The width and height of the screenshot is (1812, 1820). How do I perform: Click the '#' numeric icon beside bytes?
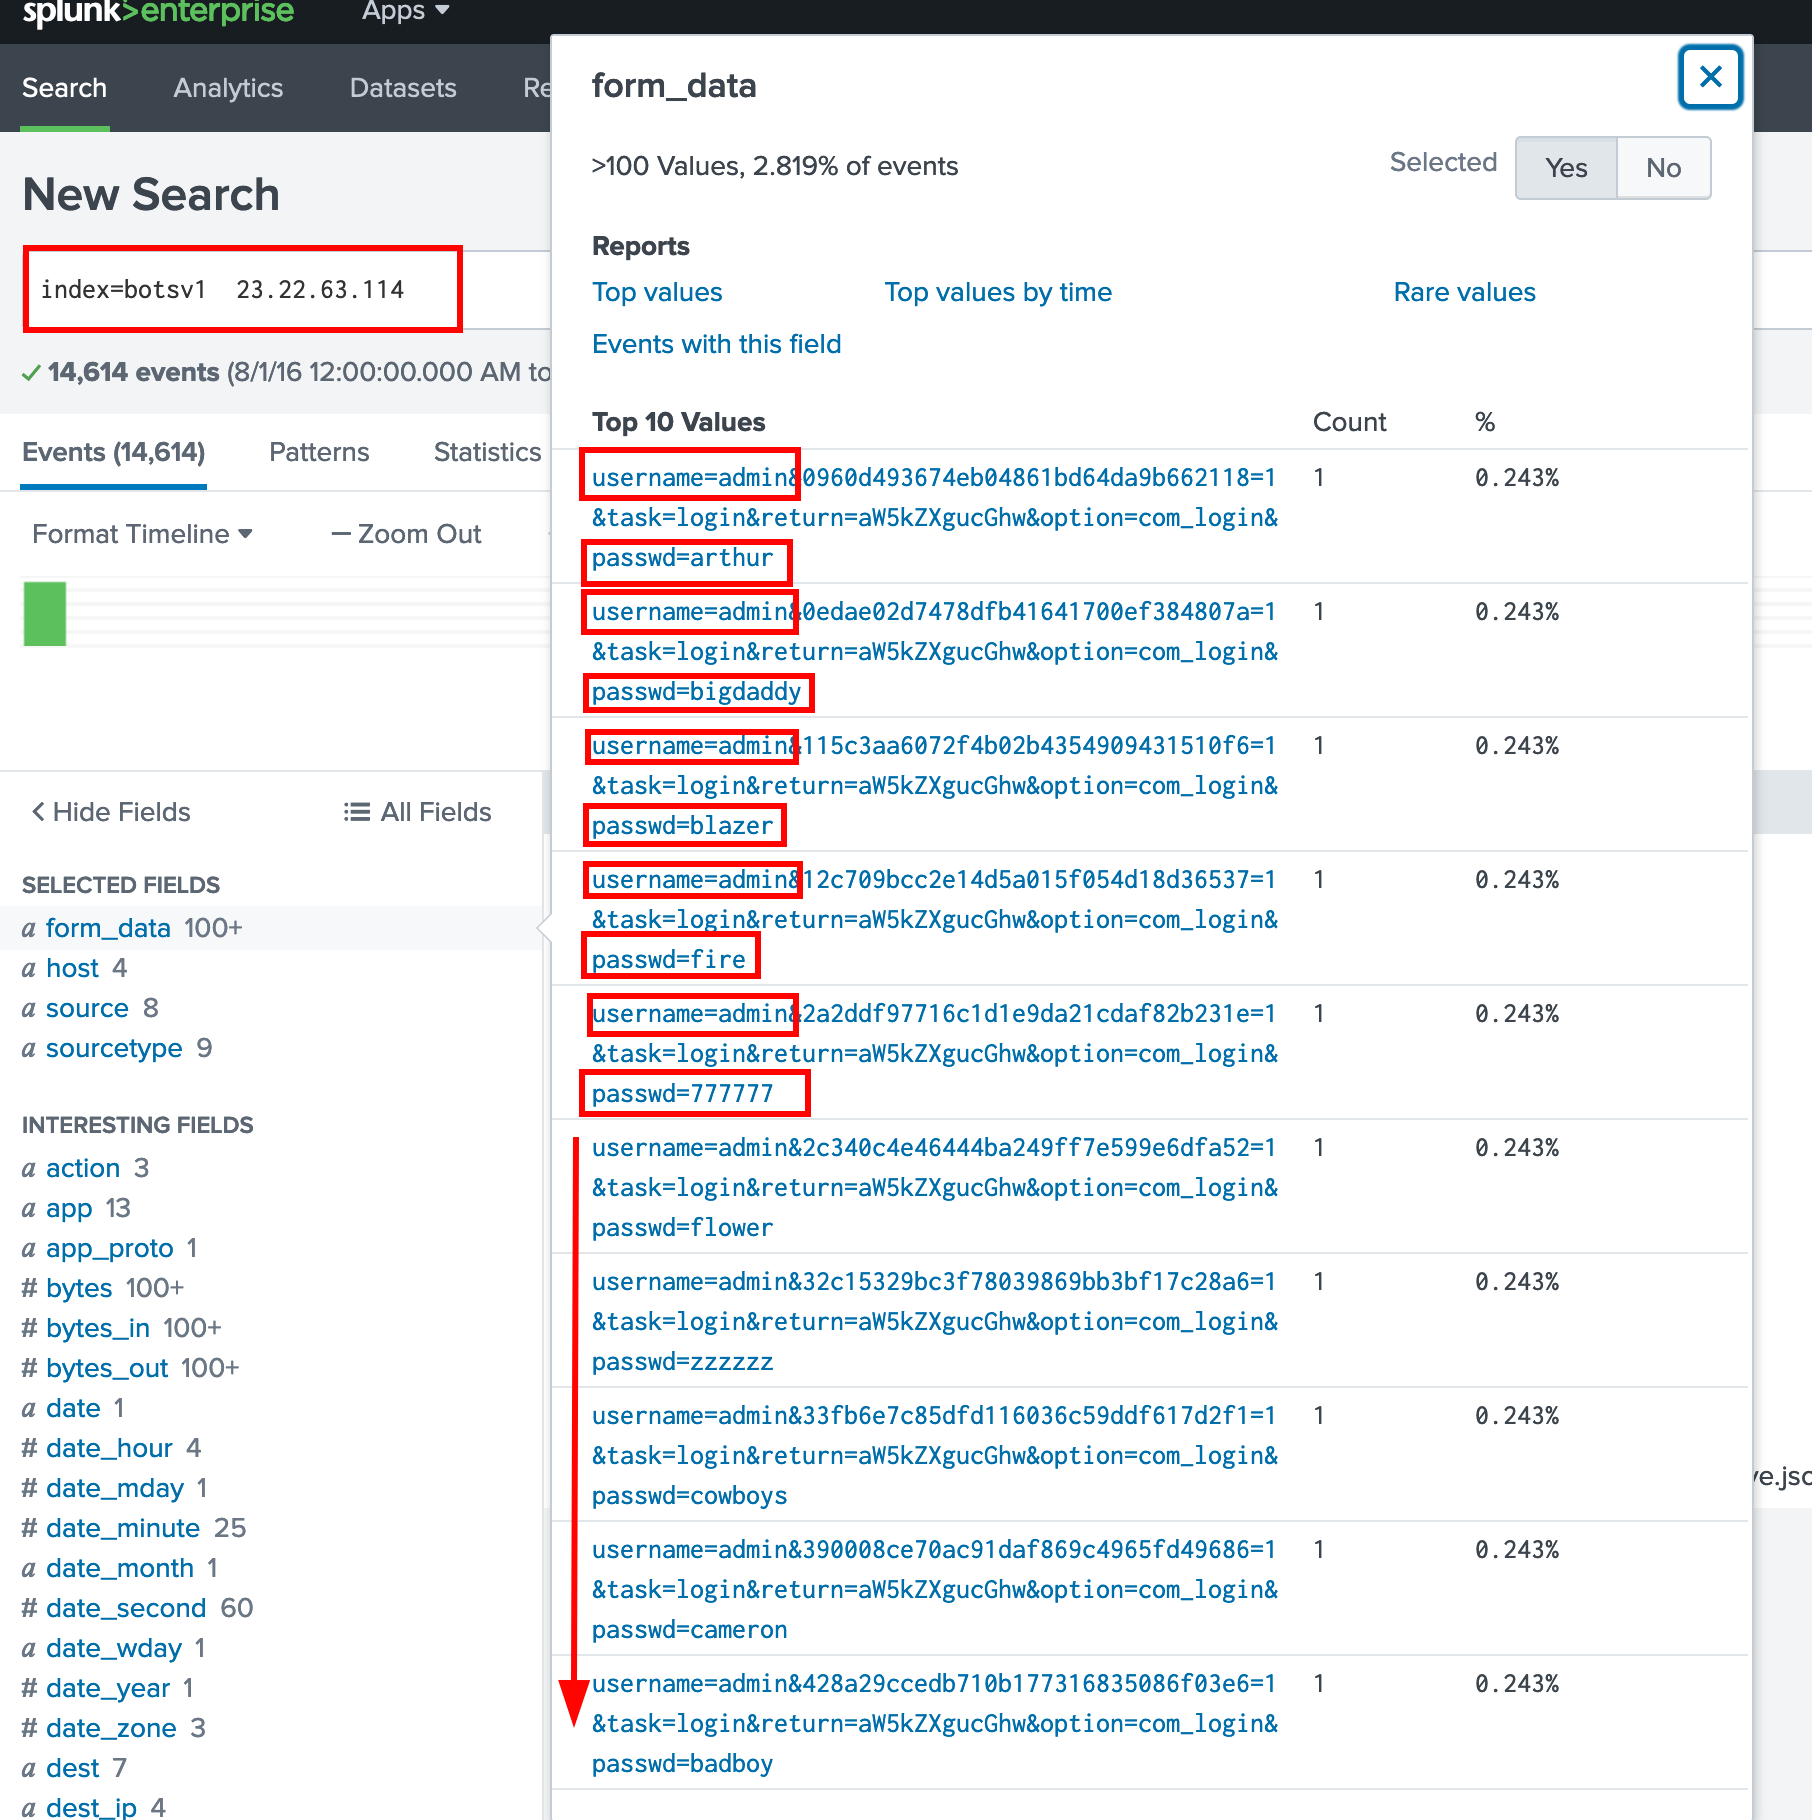(29, 1288)
